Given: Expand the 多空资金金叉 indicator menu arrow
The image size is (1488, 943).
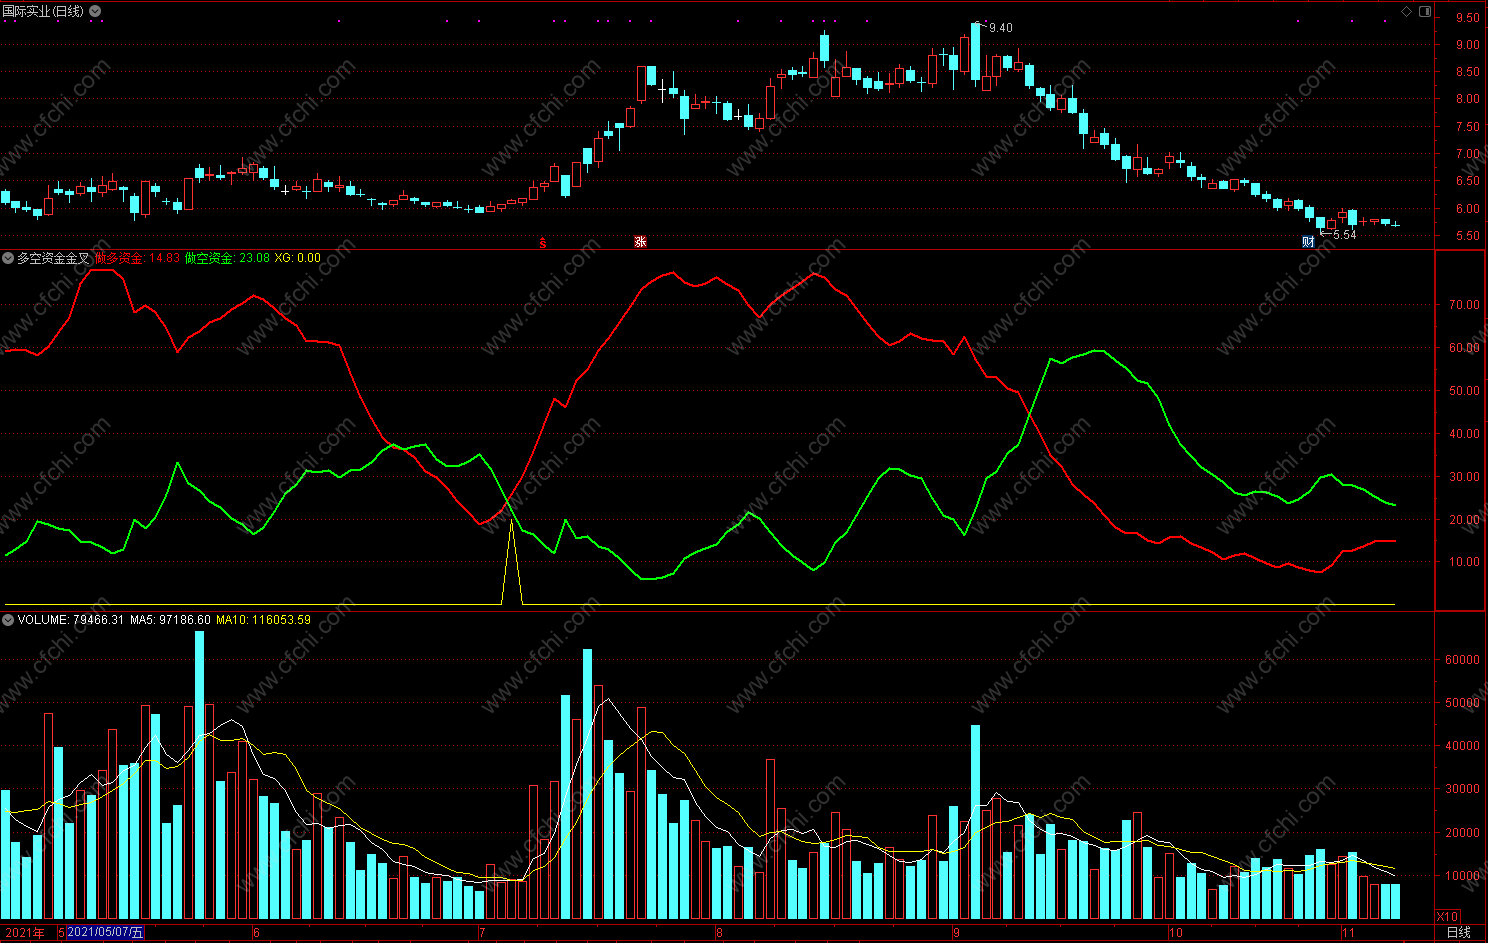Looking at the screenshot, I should (8, 258).
